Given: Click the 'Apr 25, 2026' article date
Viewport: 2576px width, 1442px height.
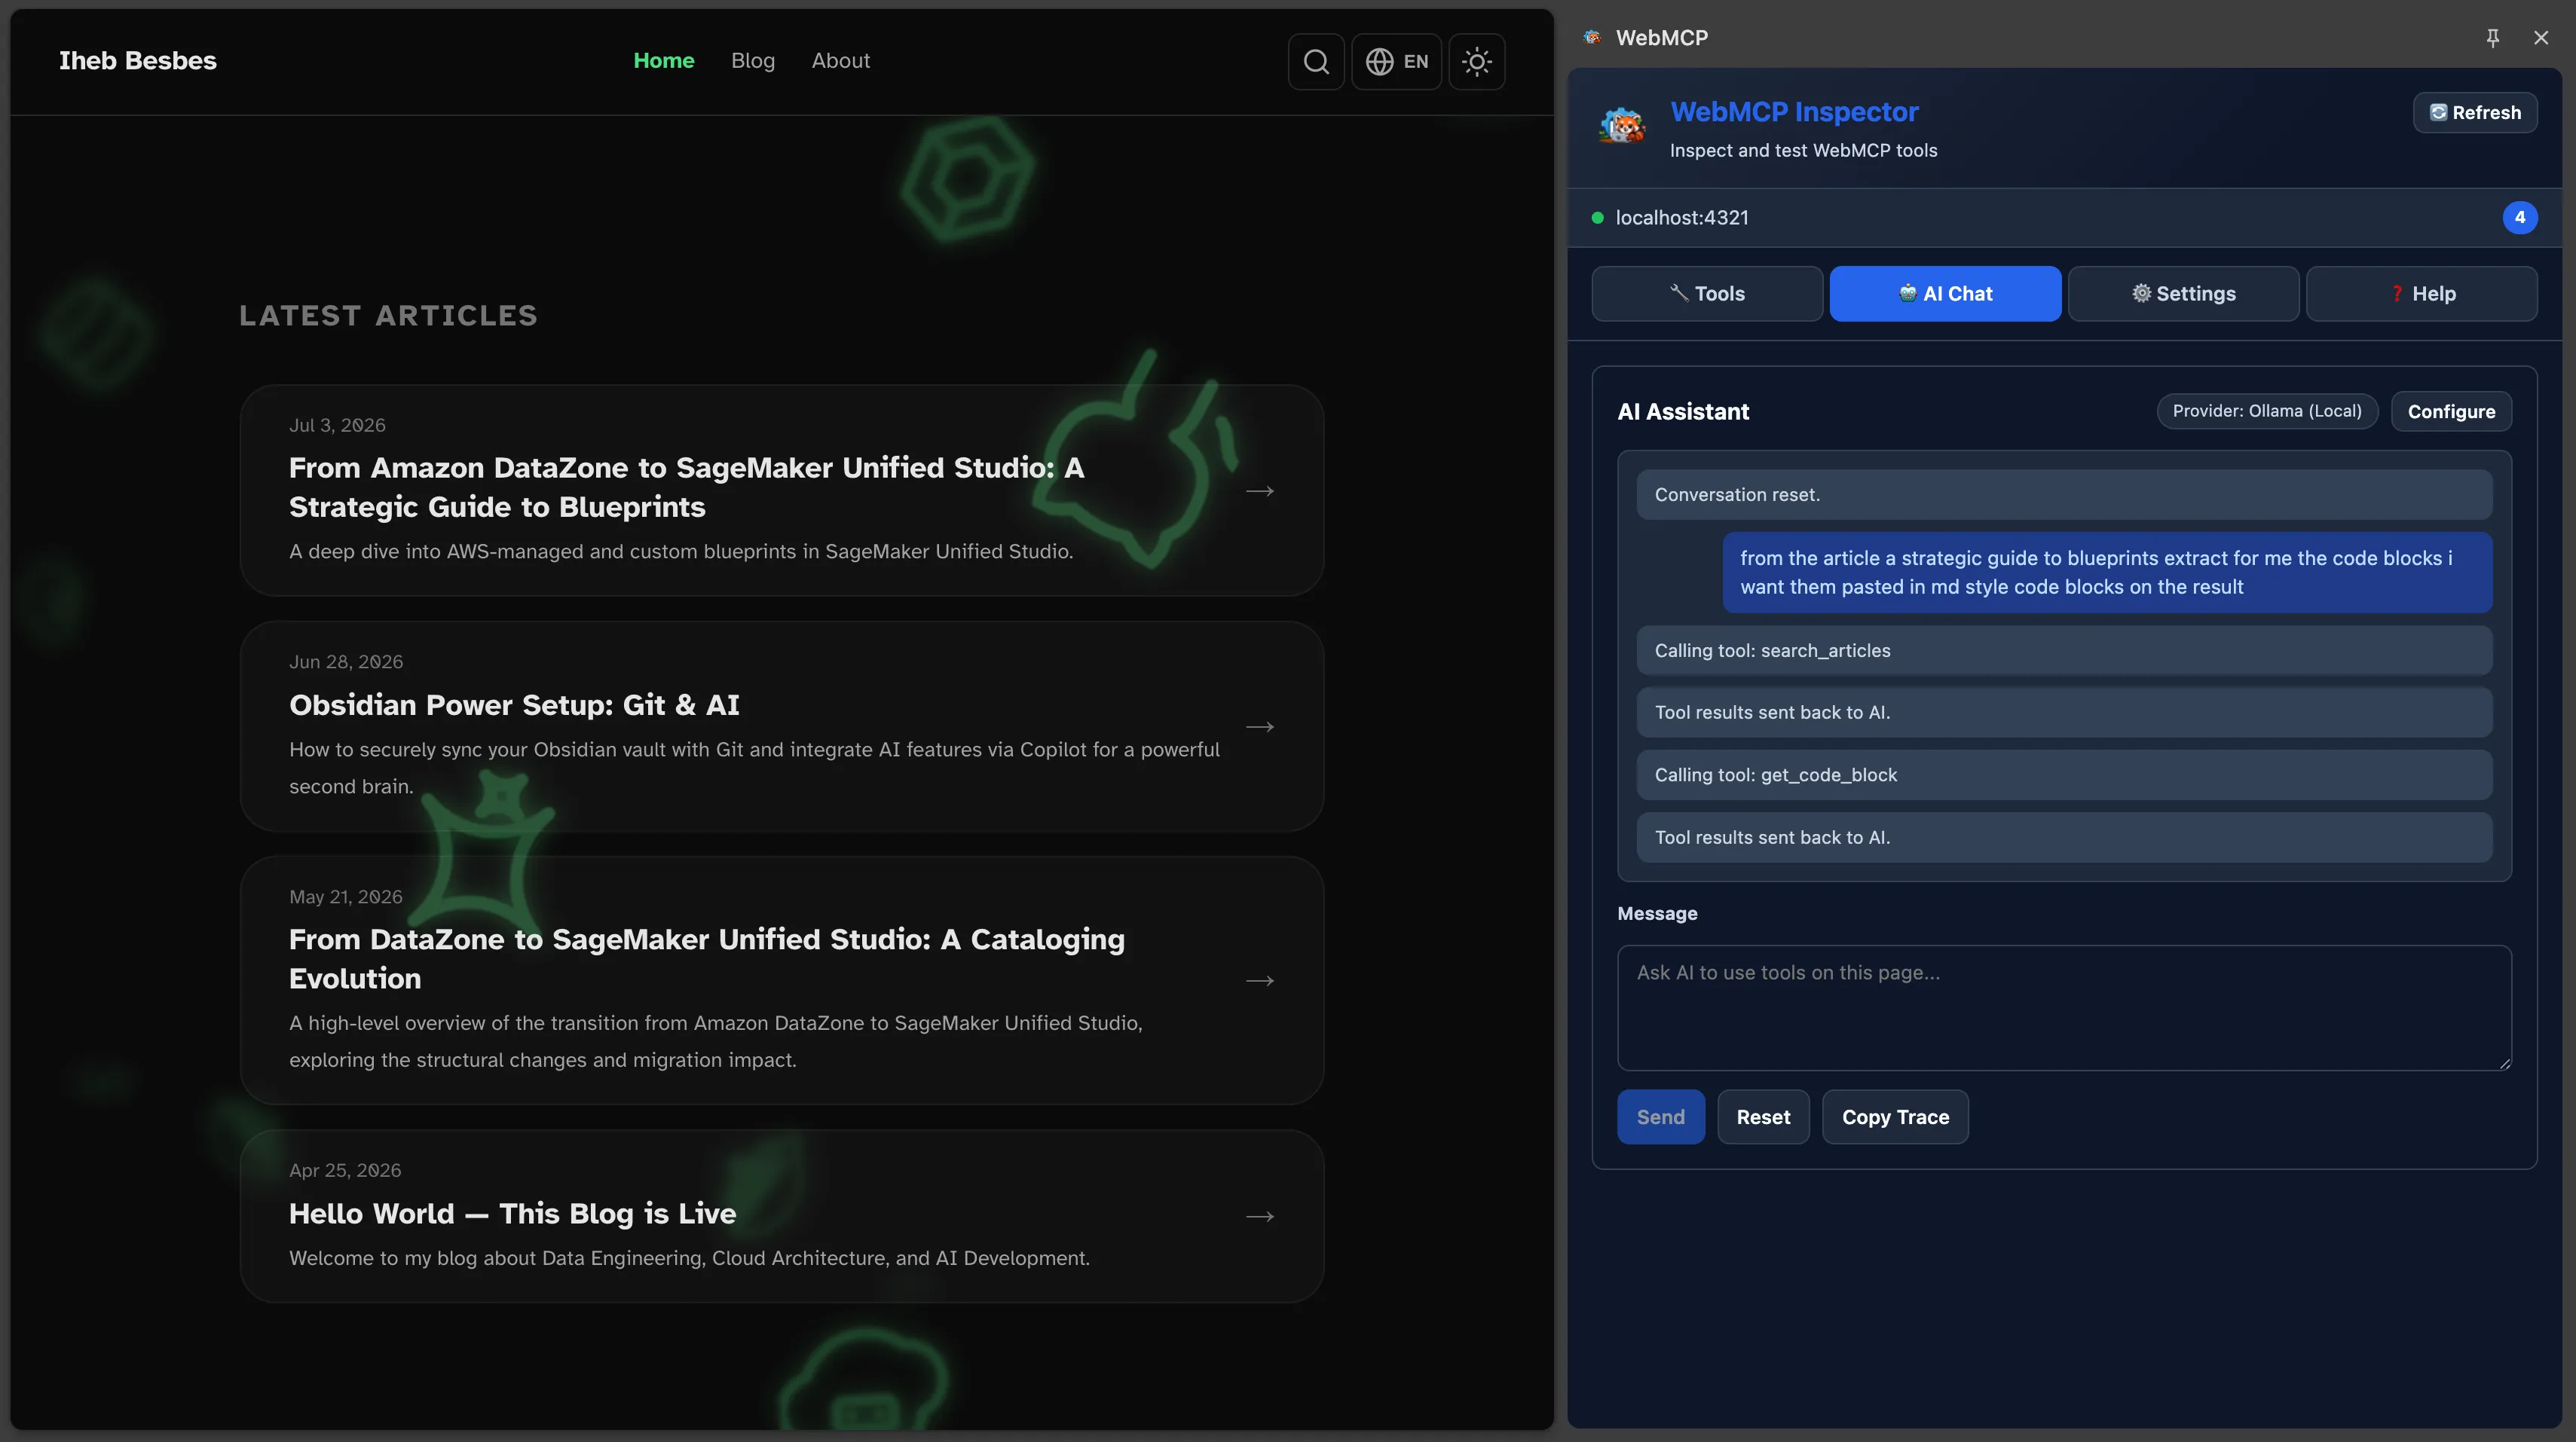Looking at the screenshot, I should tap(345, 1171).
